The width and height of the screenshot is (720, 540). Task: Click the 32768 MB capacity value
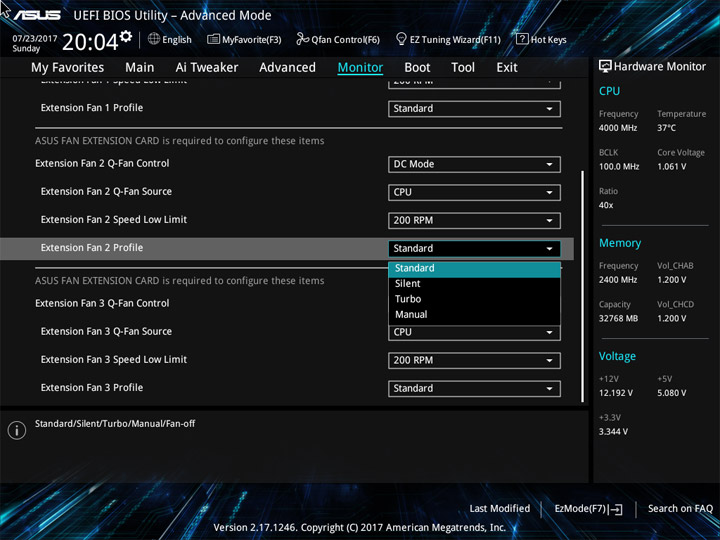click(x=618, y=318)
